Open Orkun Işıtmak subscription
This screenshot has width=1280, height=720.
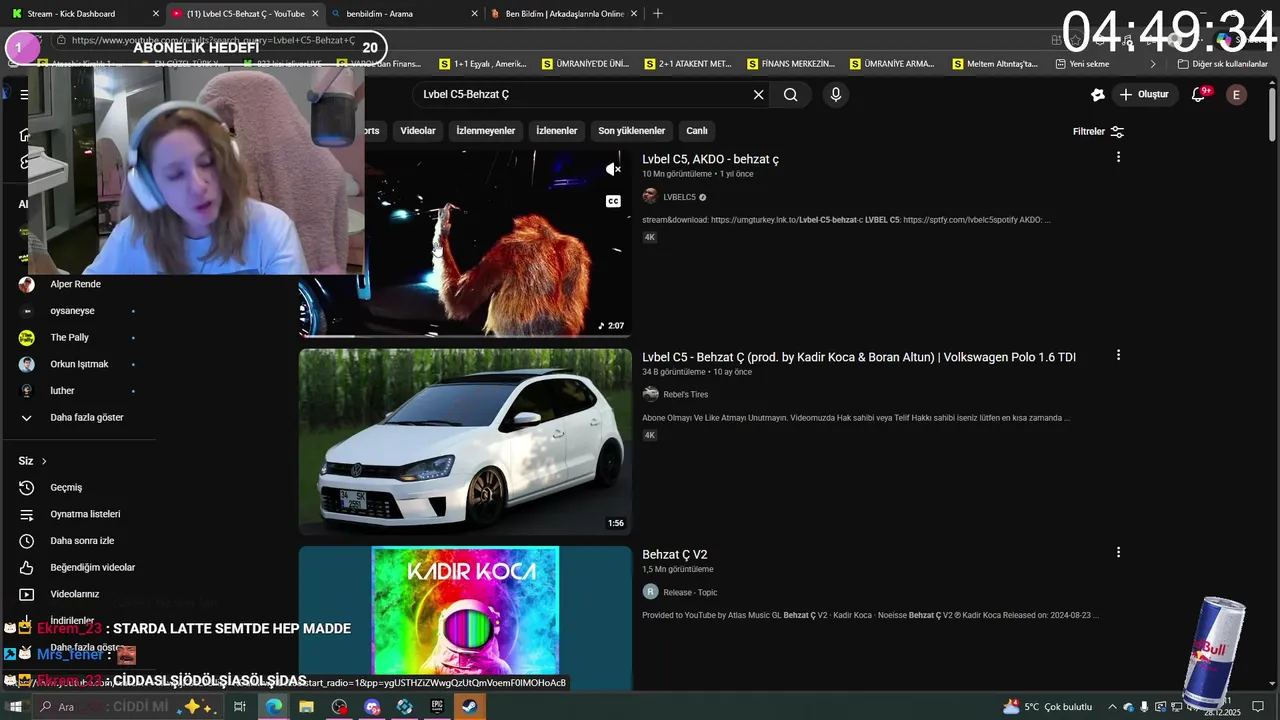79,364
